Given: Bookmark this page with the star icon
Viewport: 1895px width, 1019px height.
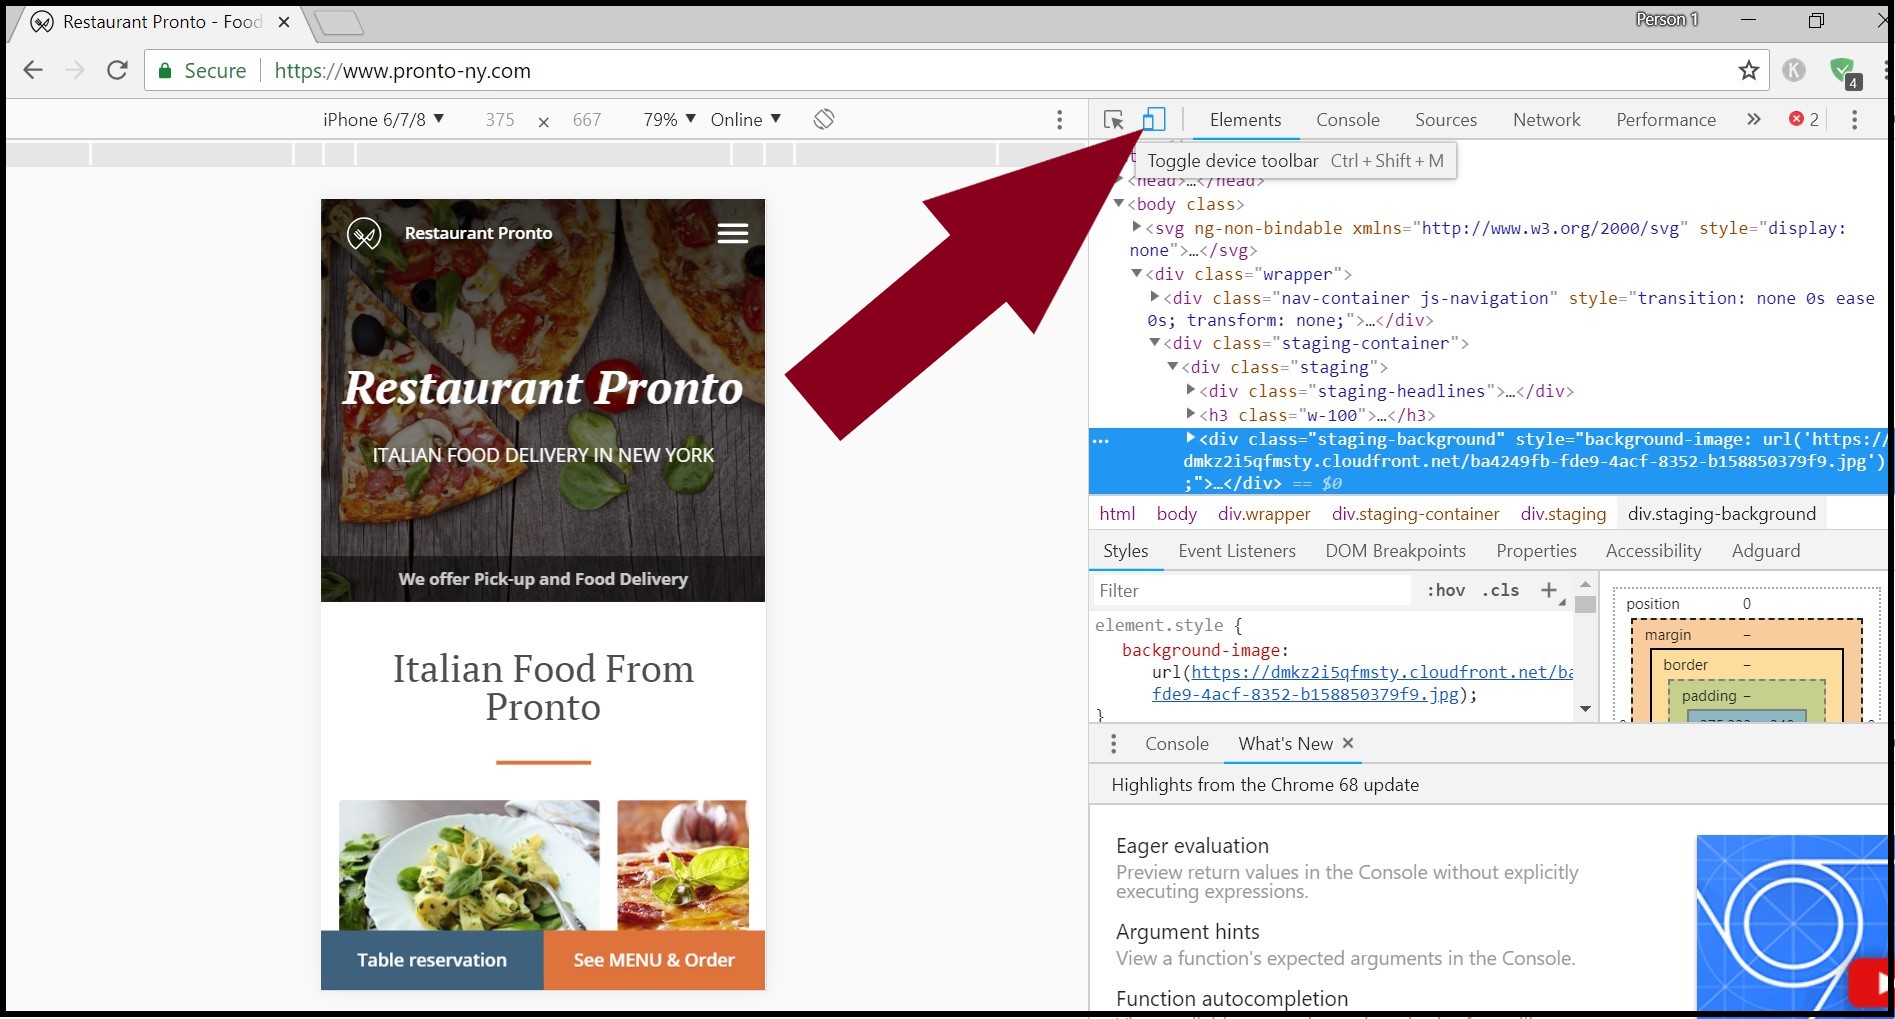Looking at the screenshot, I should (x=1748, y=70).
